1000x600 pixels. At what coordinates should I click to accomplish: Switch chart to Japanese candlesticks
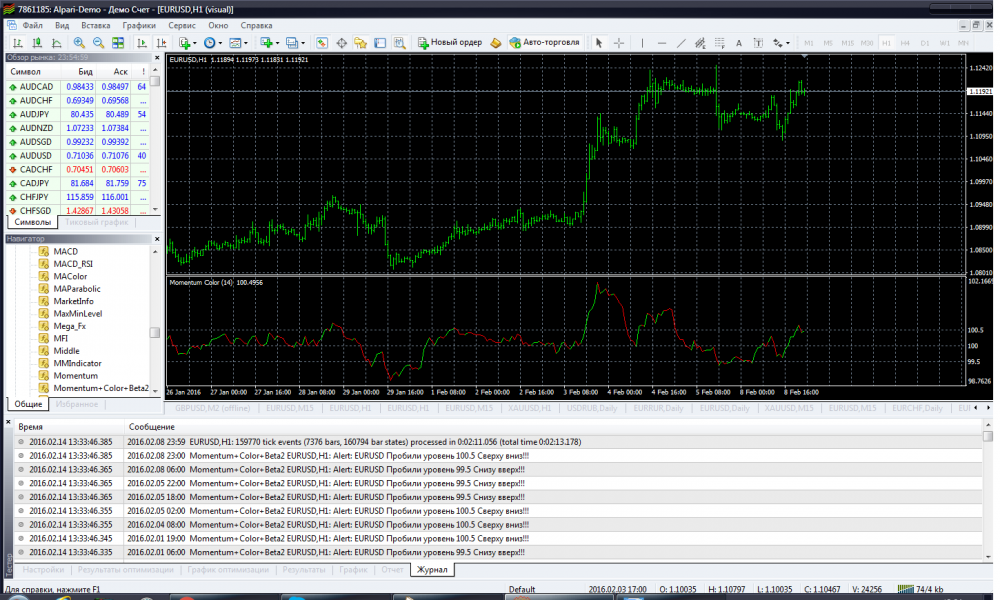pyautogui.click(x=37, y=43)
